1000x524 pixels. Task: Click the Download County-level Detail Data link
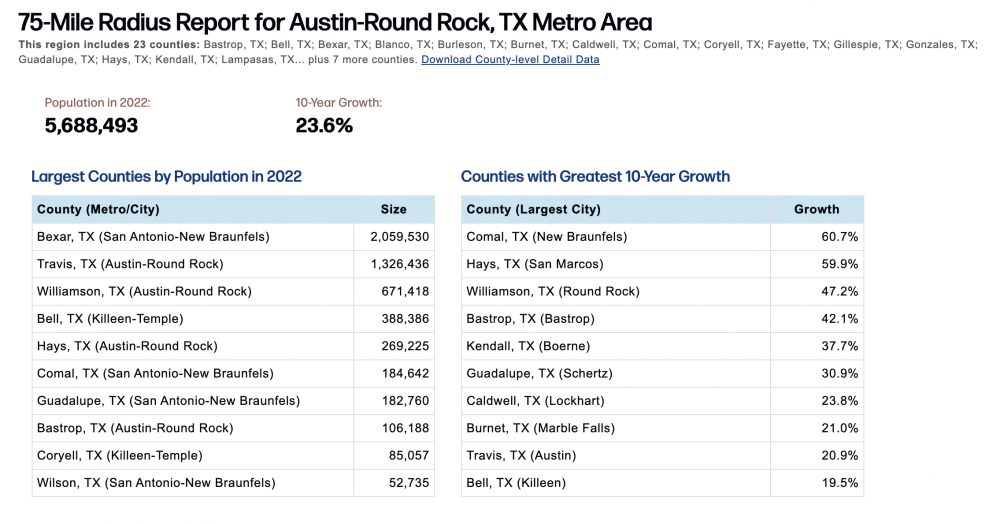coord(510,60)
